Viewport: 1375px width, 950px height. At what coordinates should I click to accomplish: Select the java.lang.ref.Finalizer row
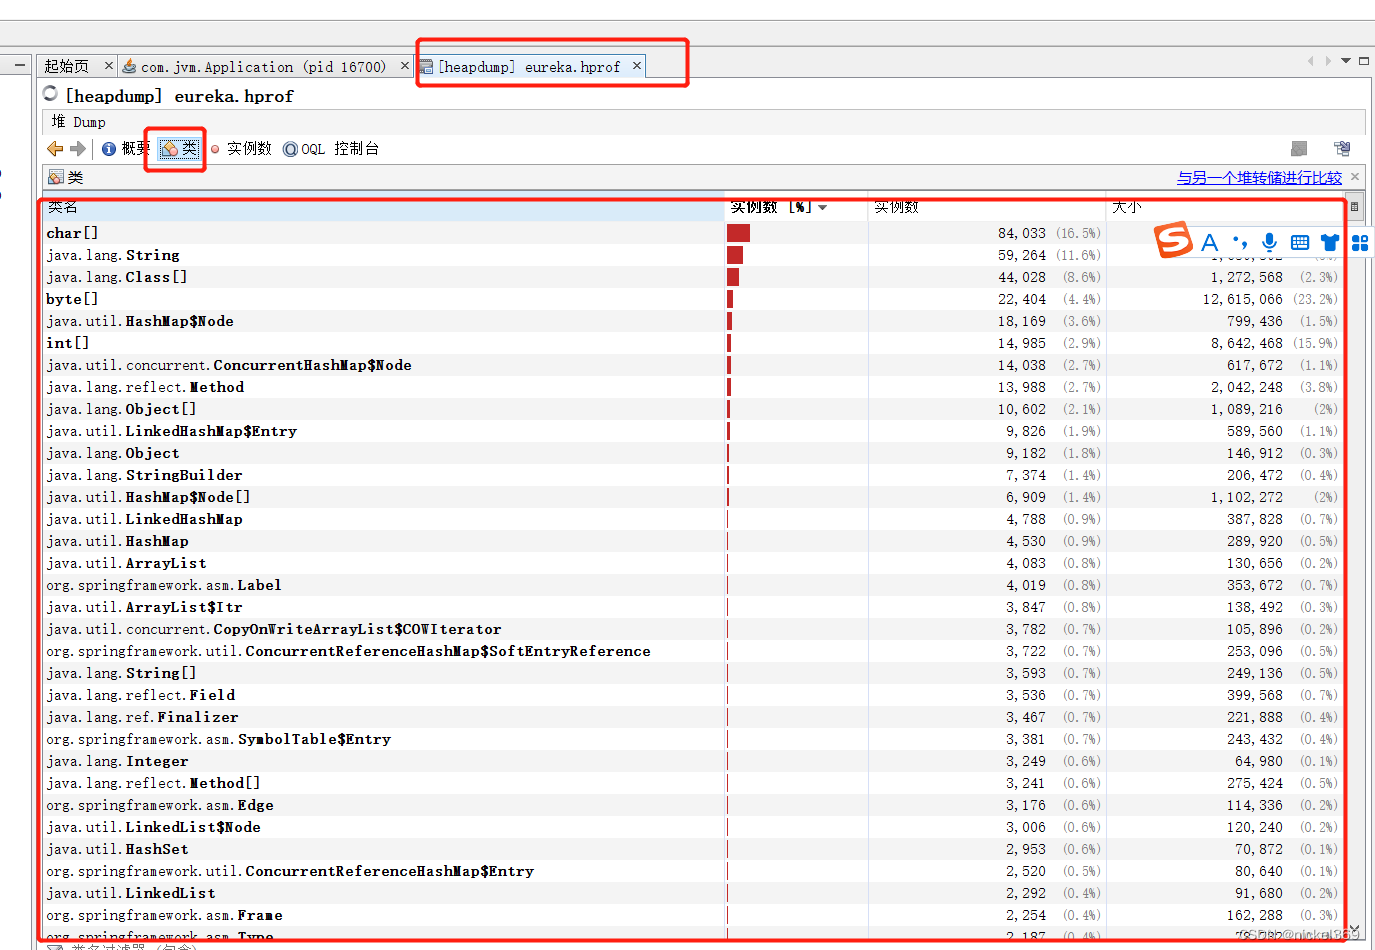pyautogui.click(x=695, y=717)
